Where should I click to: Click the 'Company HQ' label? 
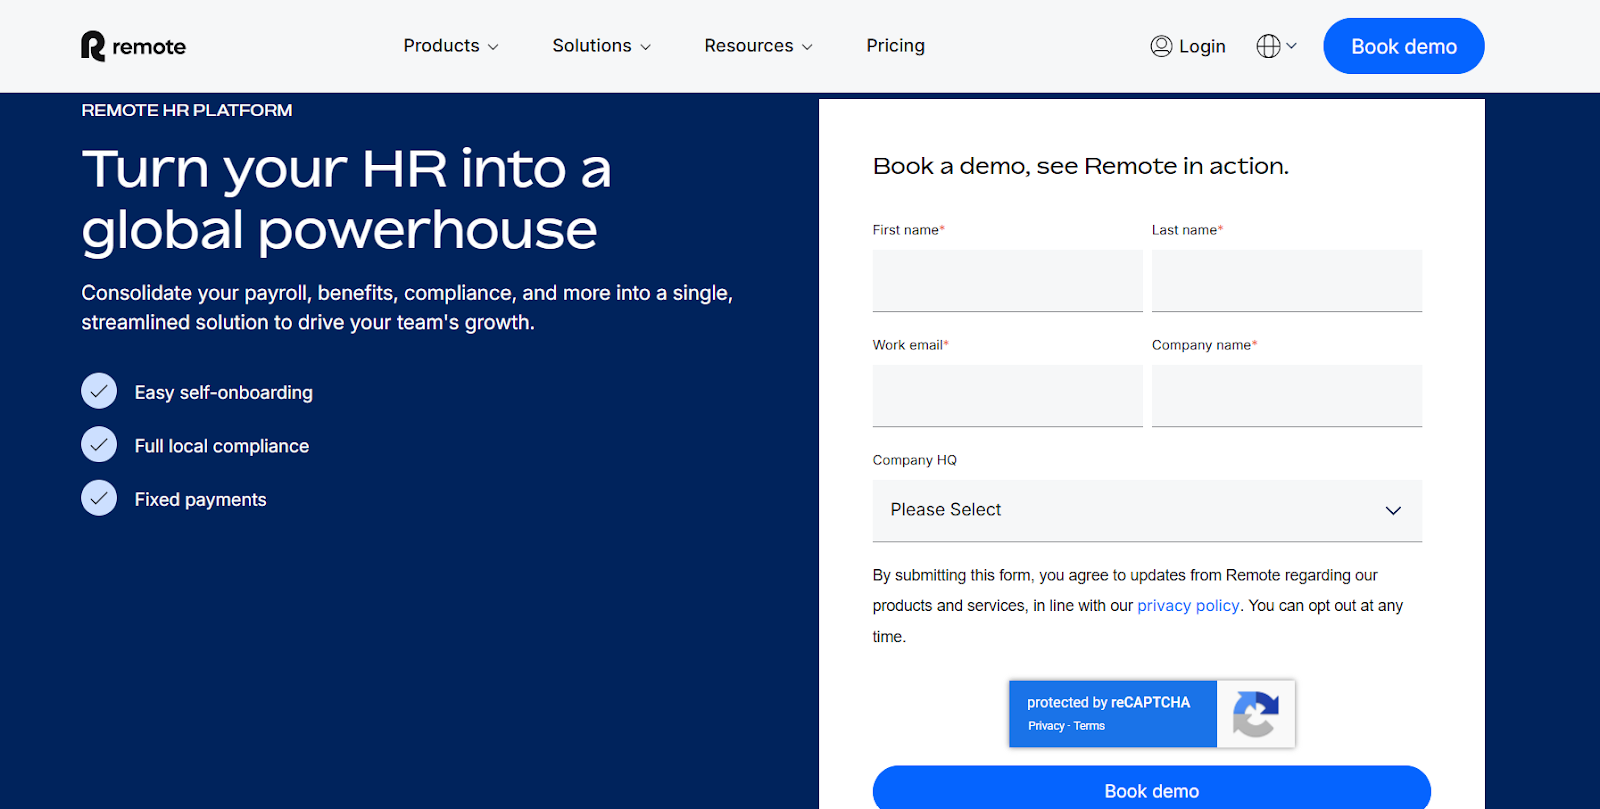coord(915,460)
